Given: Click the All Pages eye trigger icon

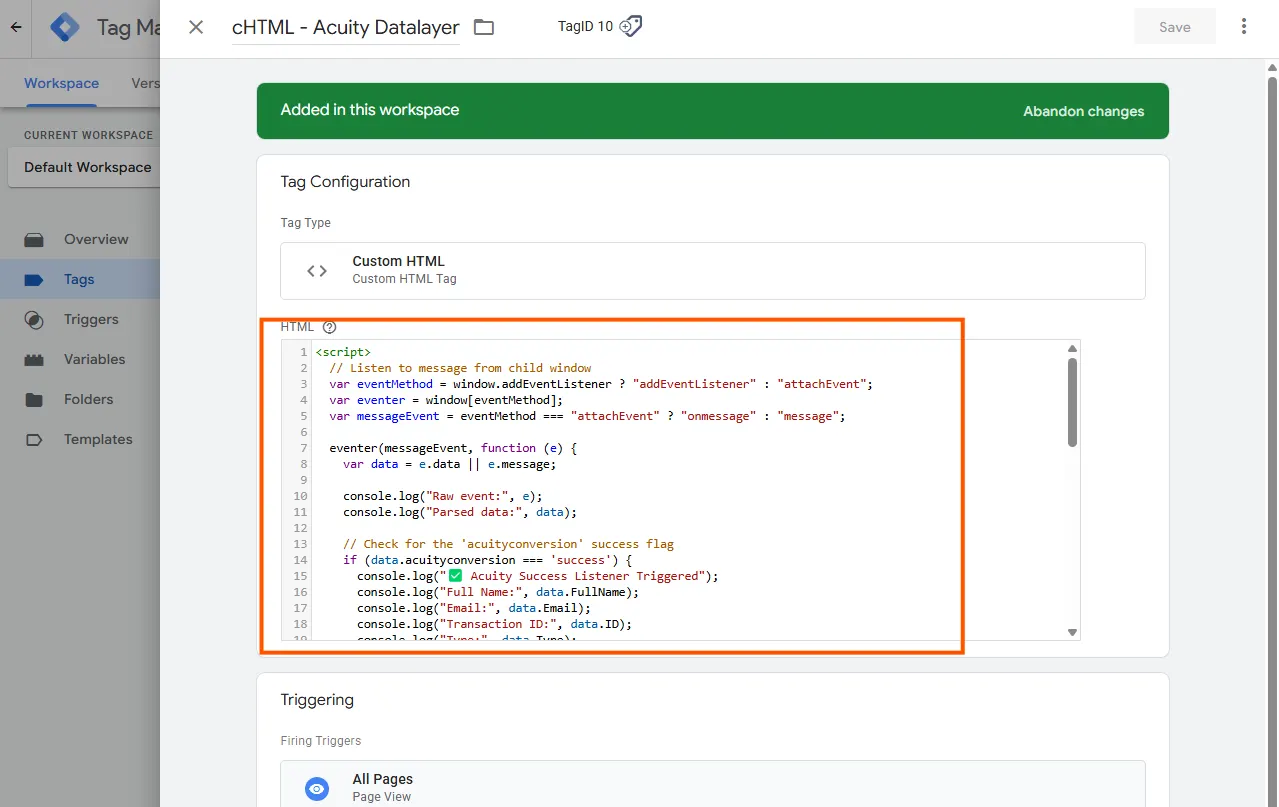Looking at the screenshot, I should [317, 789].
